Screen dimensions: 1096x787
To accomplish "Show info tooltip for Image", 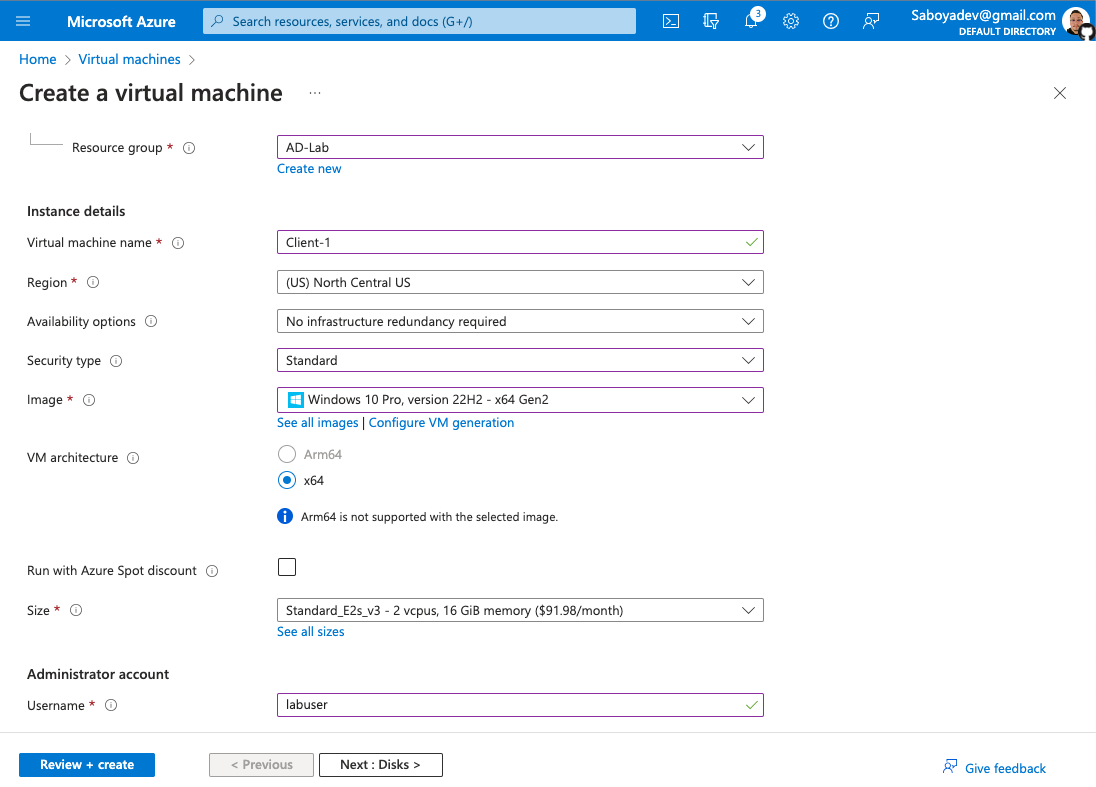I will click(89, 400).
